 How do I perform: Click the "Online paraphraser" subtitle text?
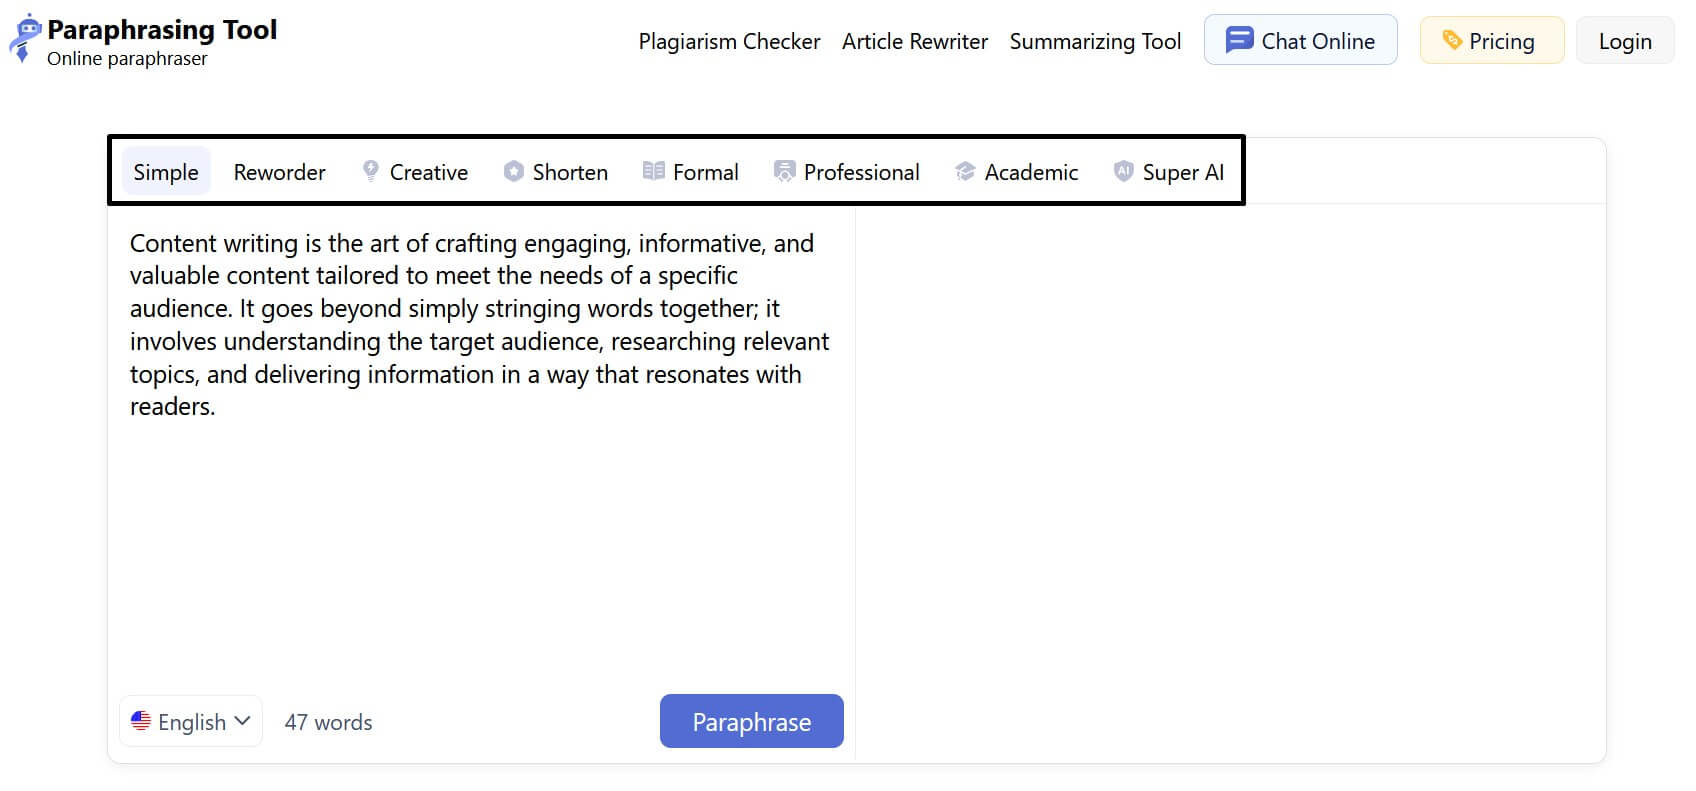pyautogui.click(x=127, y=59)
